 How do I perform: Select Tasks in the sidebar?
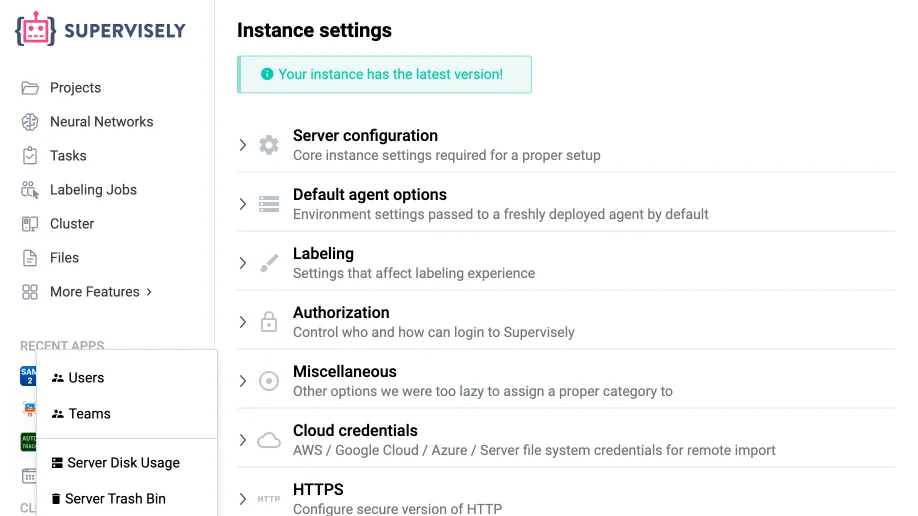(x=68, y=156)
